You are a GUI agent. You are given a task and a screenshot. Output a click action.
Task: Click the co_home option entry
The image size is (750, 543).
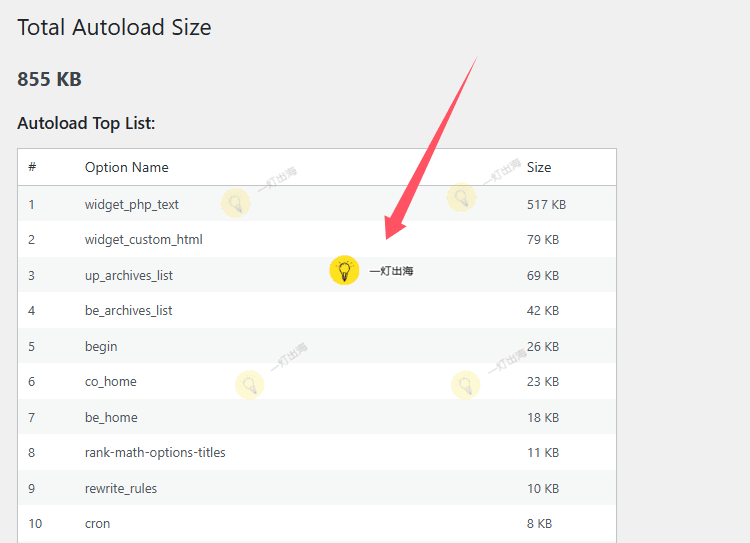111,382
